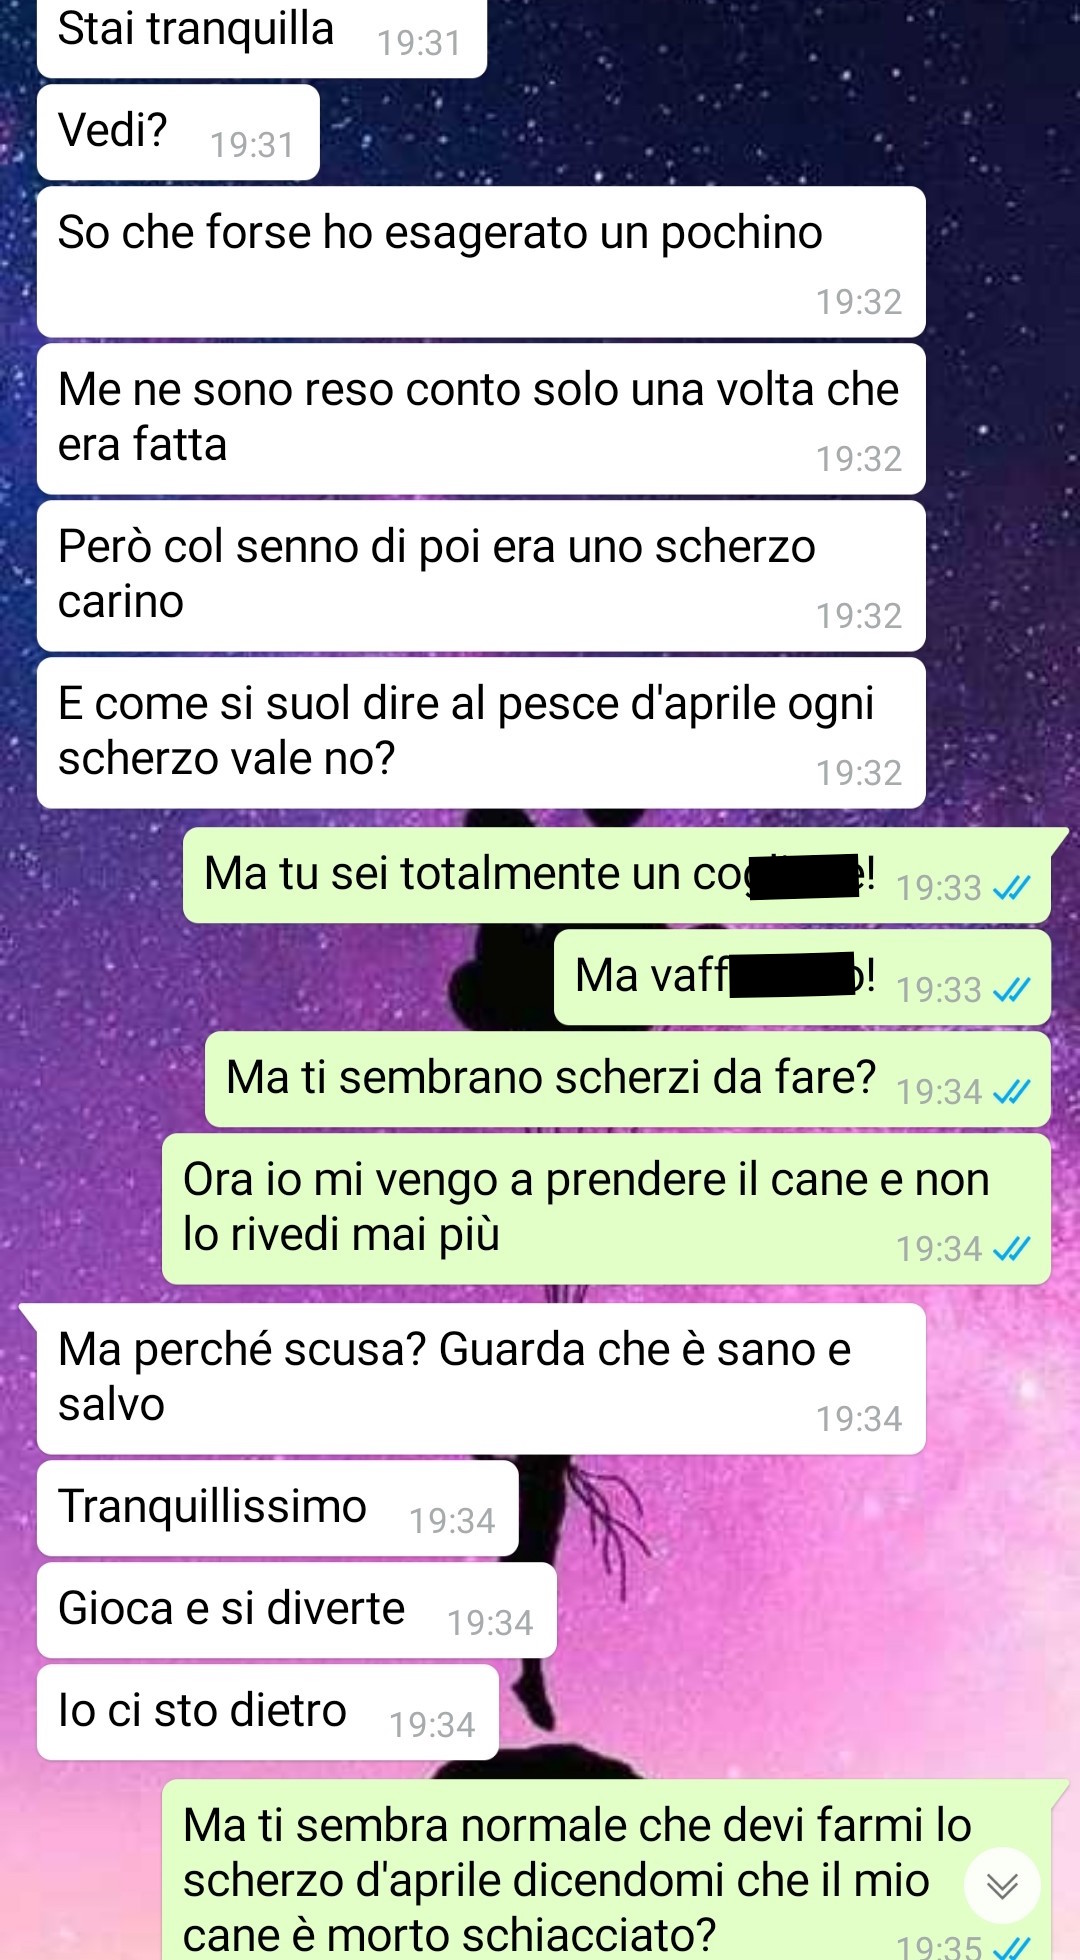Select 'Però col senno di poi' message

(x=481, y=575)
